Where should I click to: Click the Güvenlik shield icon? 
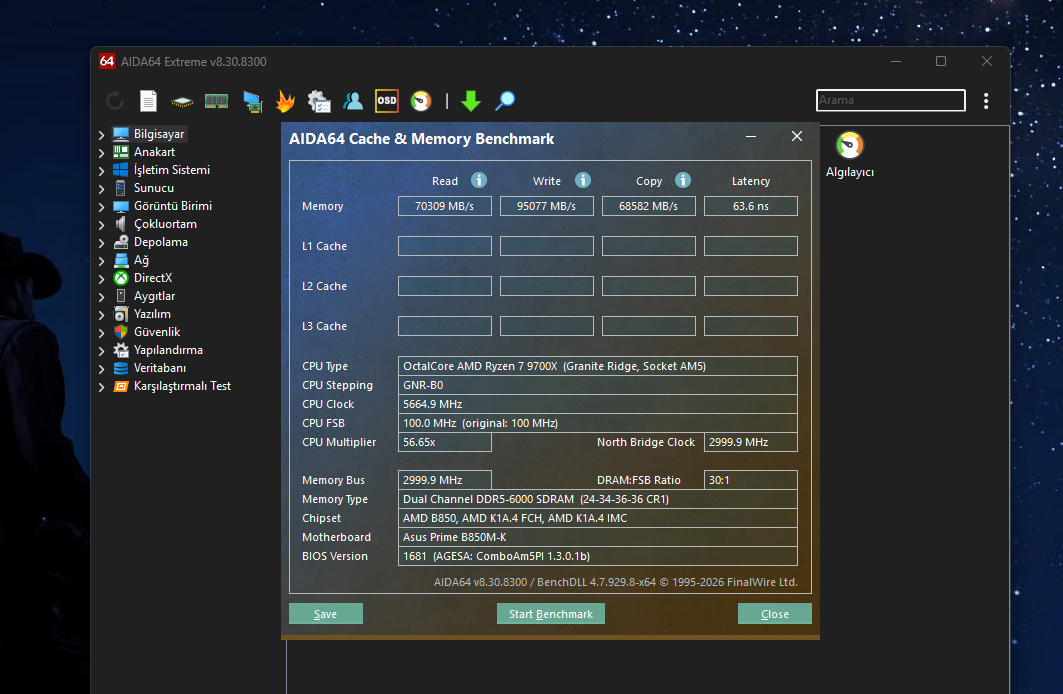coord(121,332)
